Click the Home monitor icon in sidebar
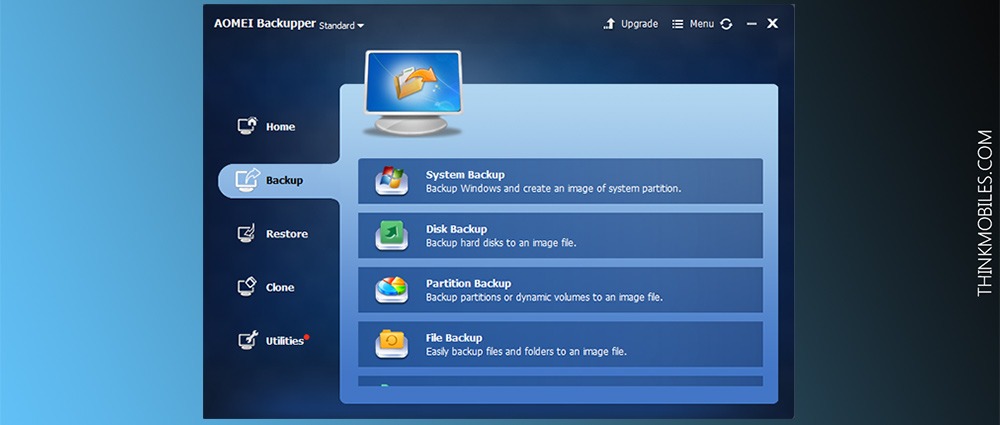The width and height of the screenshot is (1000, 425). coord(247,126)
